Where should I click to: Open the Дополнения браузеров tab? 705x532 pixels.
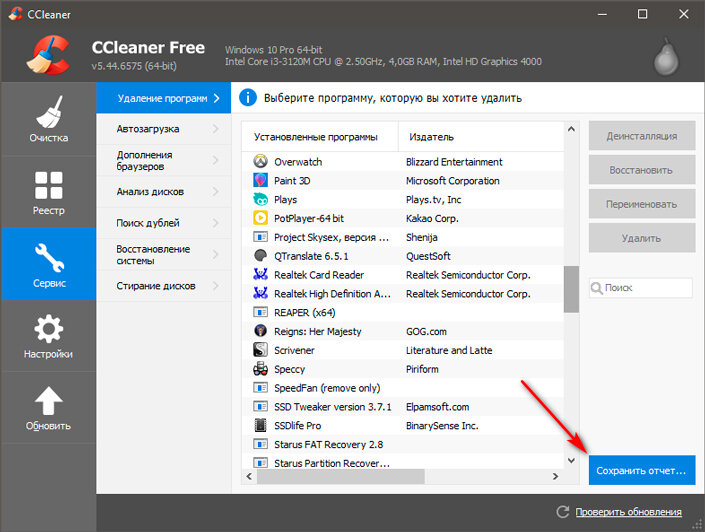point(164,161)
